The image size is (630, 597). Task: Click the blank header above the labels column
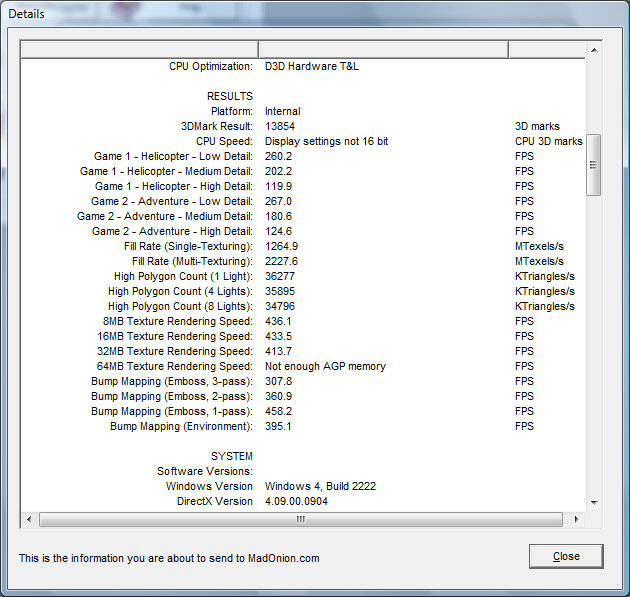pyautogui.click(x=139, y=50)
